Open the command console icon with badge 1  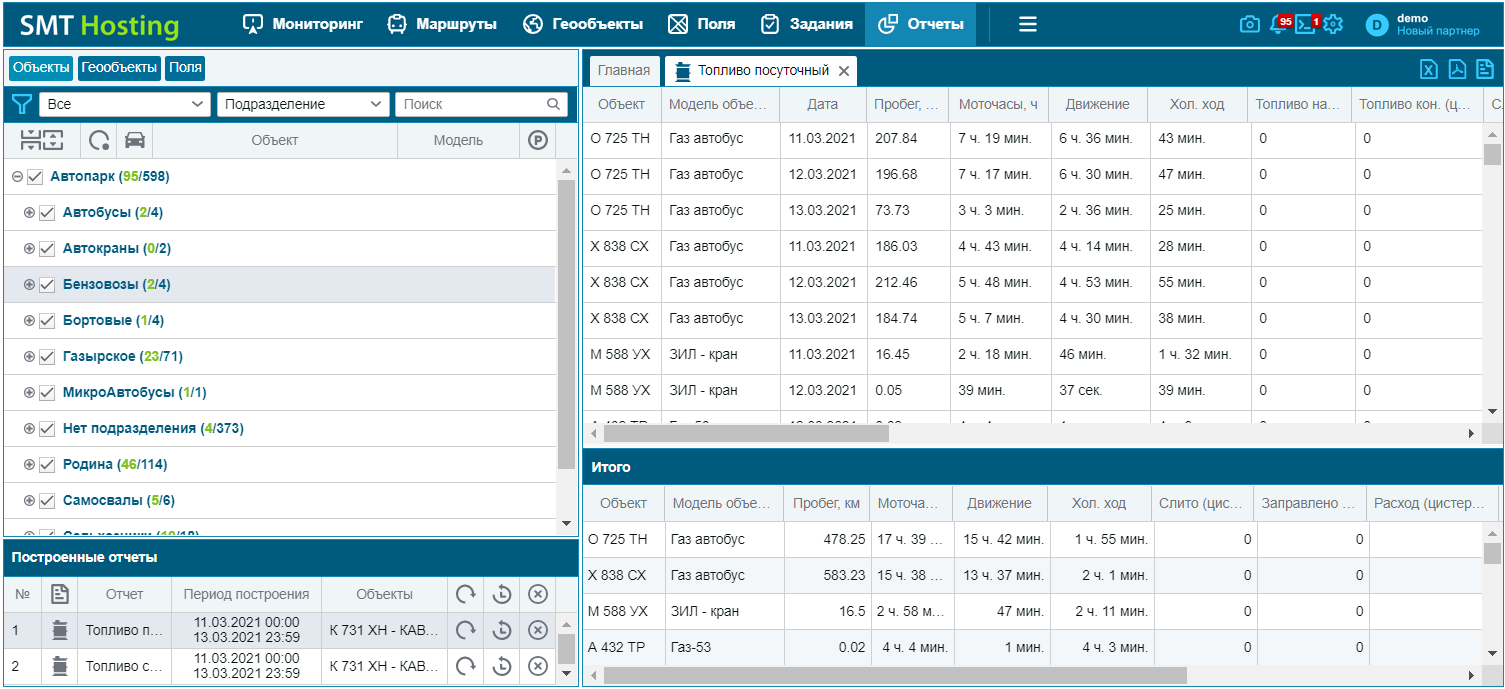(1306, 24)
